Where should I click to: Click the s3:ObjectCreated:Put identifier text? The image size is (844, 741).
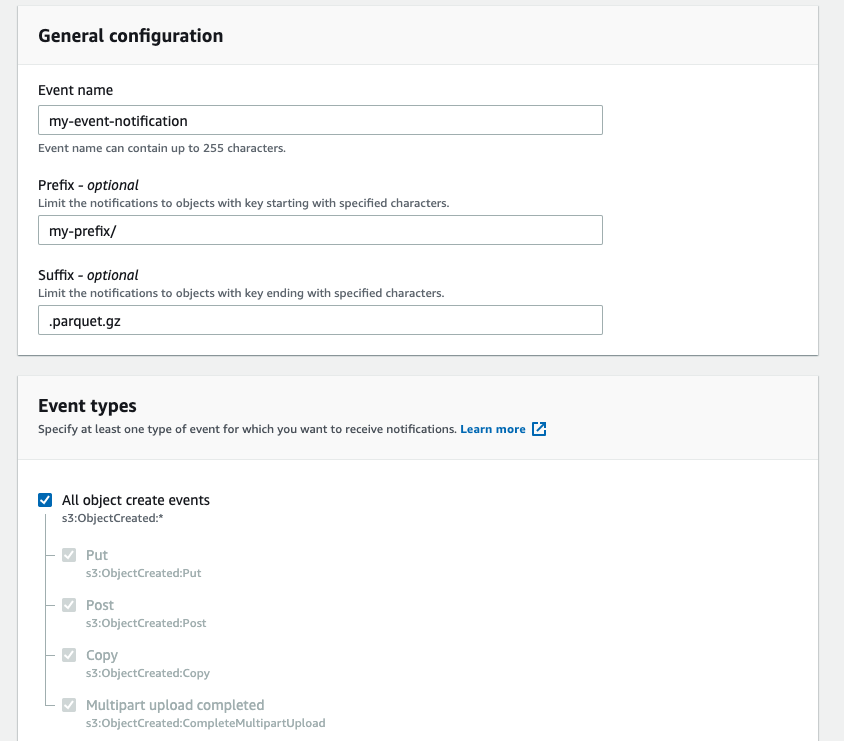tap(143, 573)
